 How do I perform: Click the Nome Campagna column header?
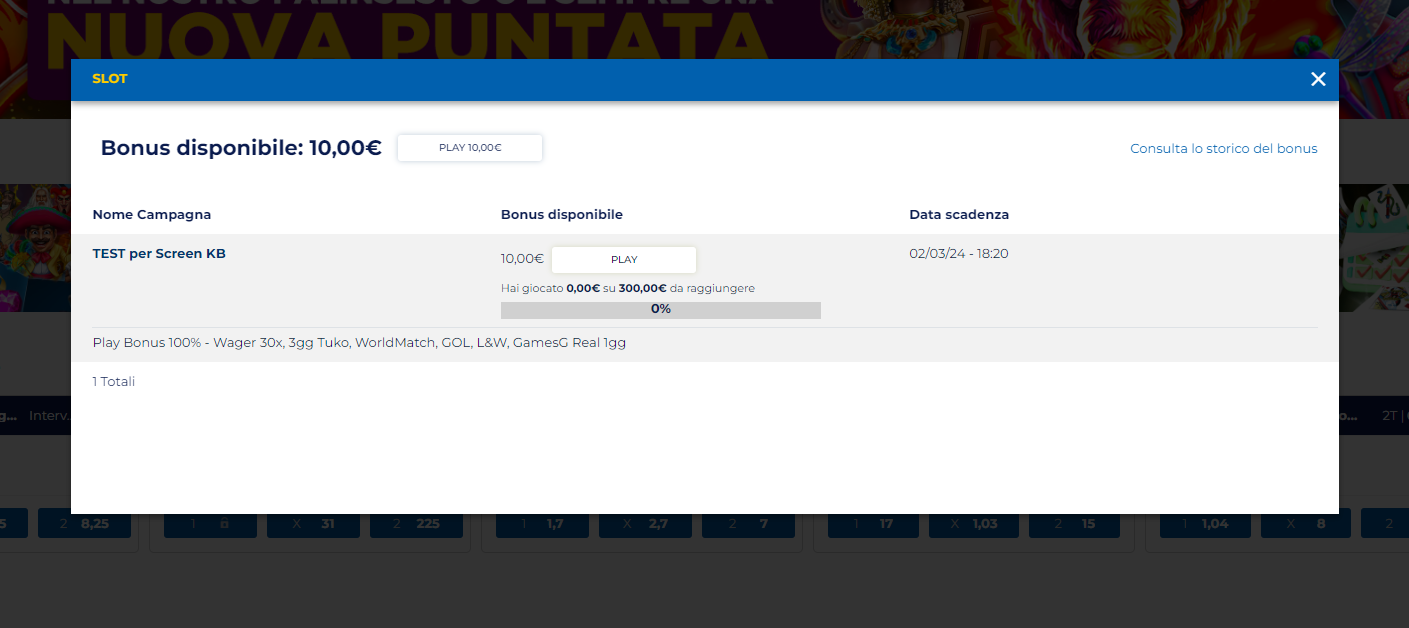tap(152, 215)
